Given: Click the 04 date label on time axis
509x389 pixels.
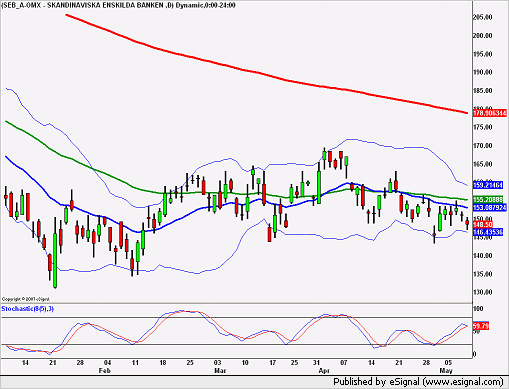Looking at the screenshot, I should pos(107,363).
